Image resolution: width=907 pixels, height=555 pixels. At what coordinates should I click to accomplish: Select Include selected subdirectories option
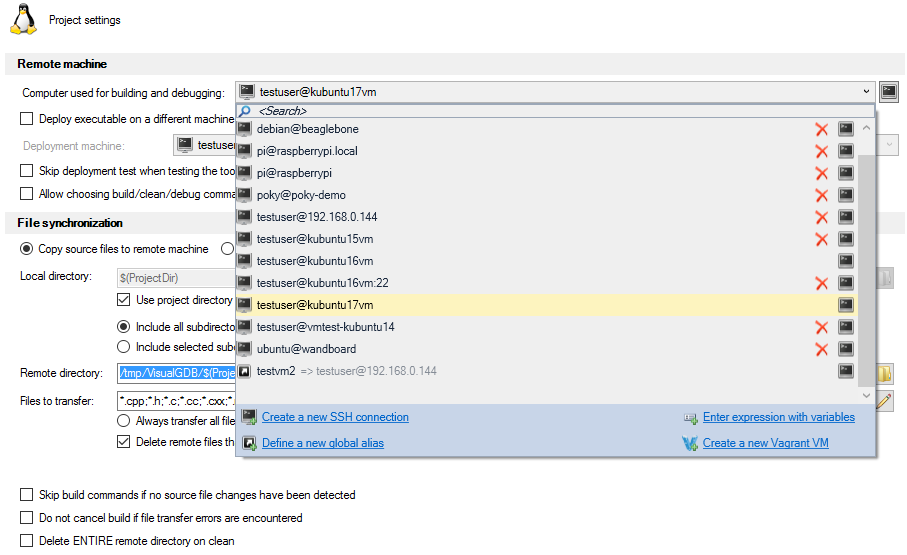(123, 347)
